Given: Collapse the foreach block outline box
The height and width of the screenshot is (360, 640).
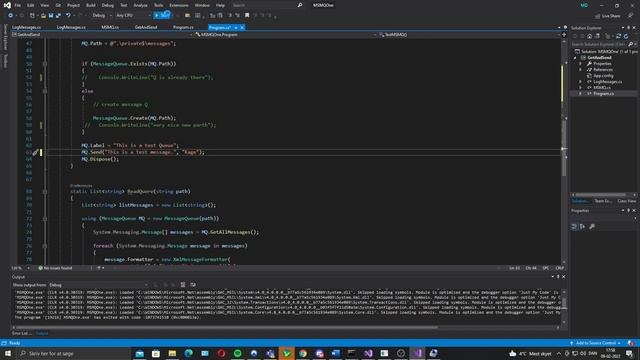Looking at the screenshot, I should point(45,246).
